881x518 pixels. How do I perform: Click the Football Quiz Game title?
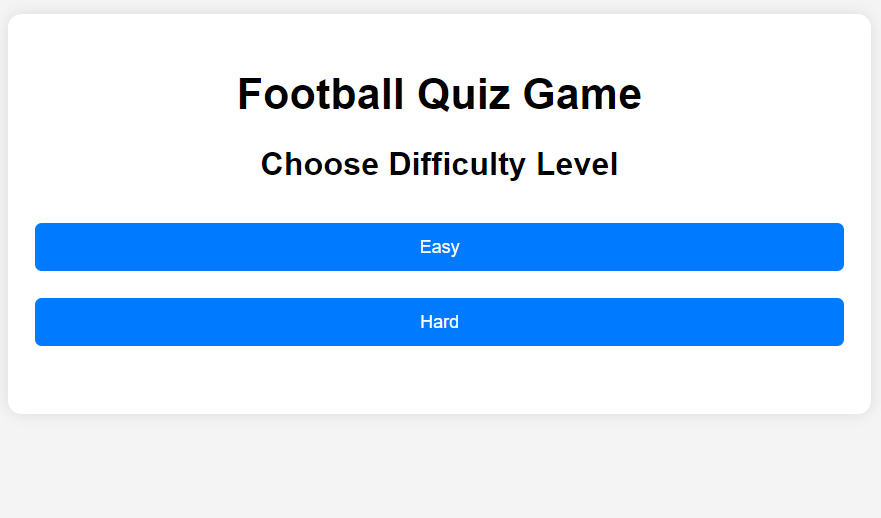click(439, 94)
